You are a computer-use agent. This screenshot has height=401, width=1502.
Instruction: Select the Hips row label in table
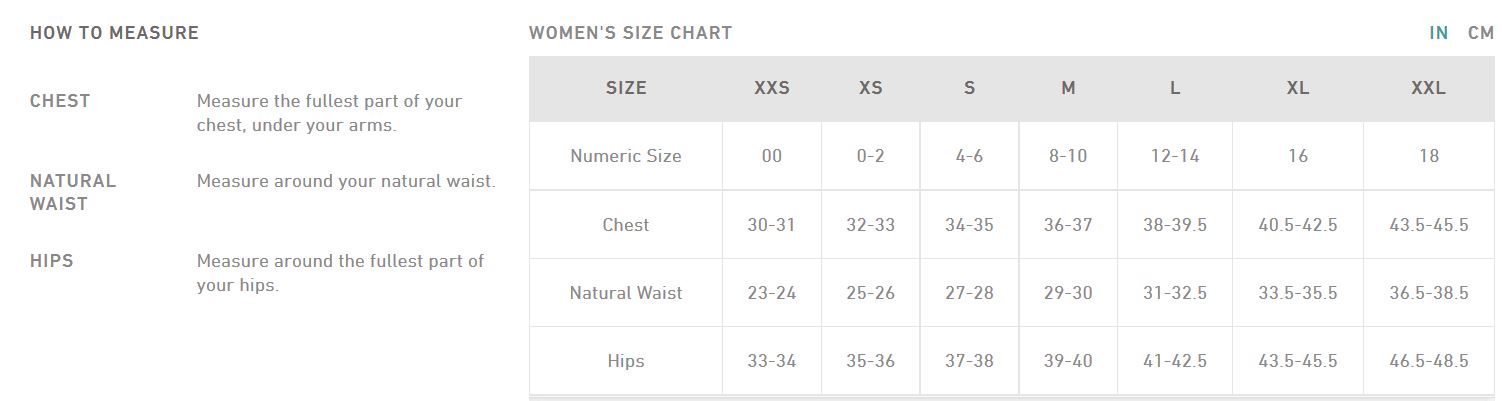[626, 361]
